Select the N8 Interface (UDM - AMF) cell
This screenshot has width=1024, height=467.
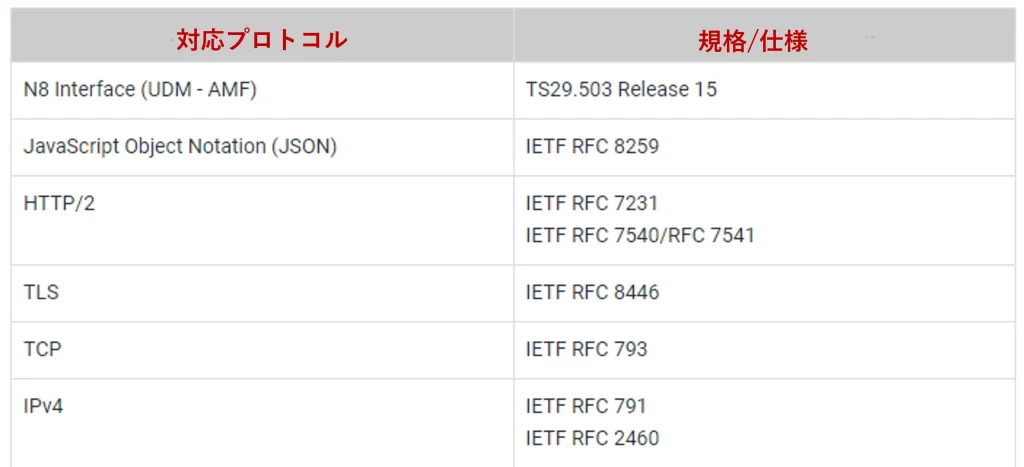[x=262, y=90]
